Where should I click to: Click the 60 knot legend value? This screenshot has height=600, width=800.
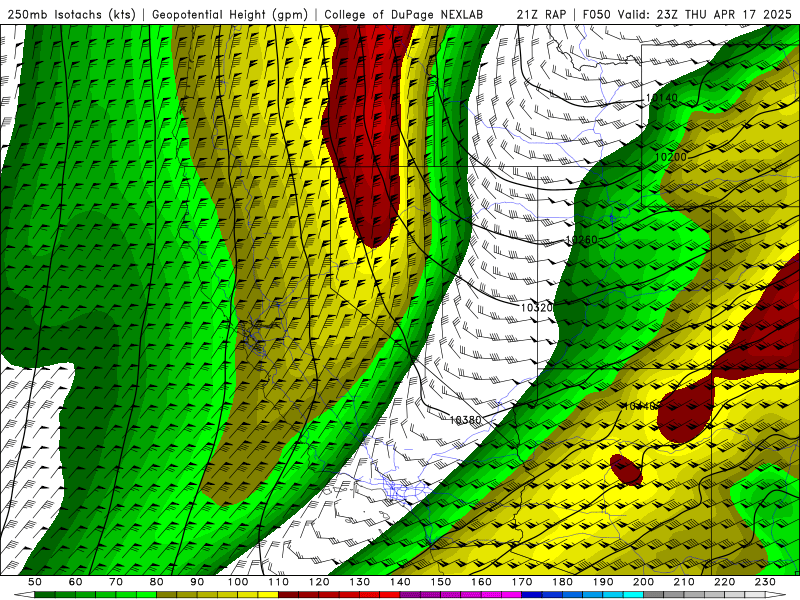click(75, 582)
